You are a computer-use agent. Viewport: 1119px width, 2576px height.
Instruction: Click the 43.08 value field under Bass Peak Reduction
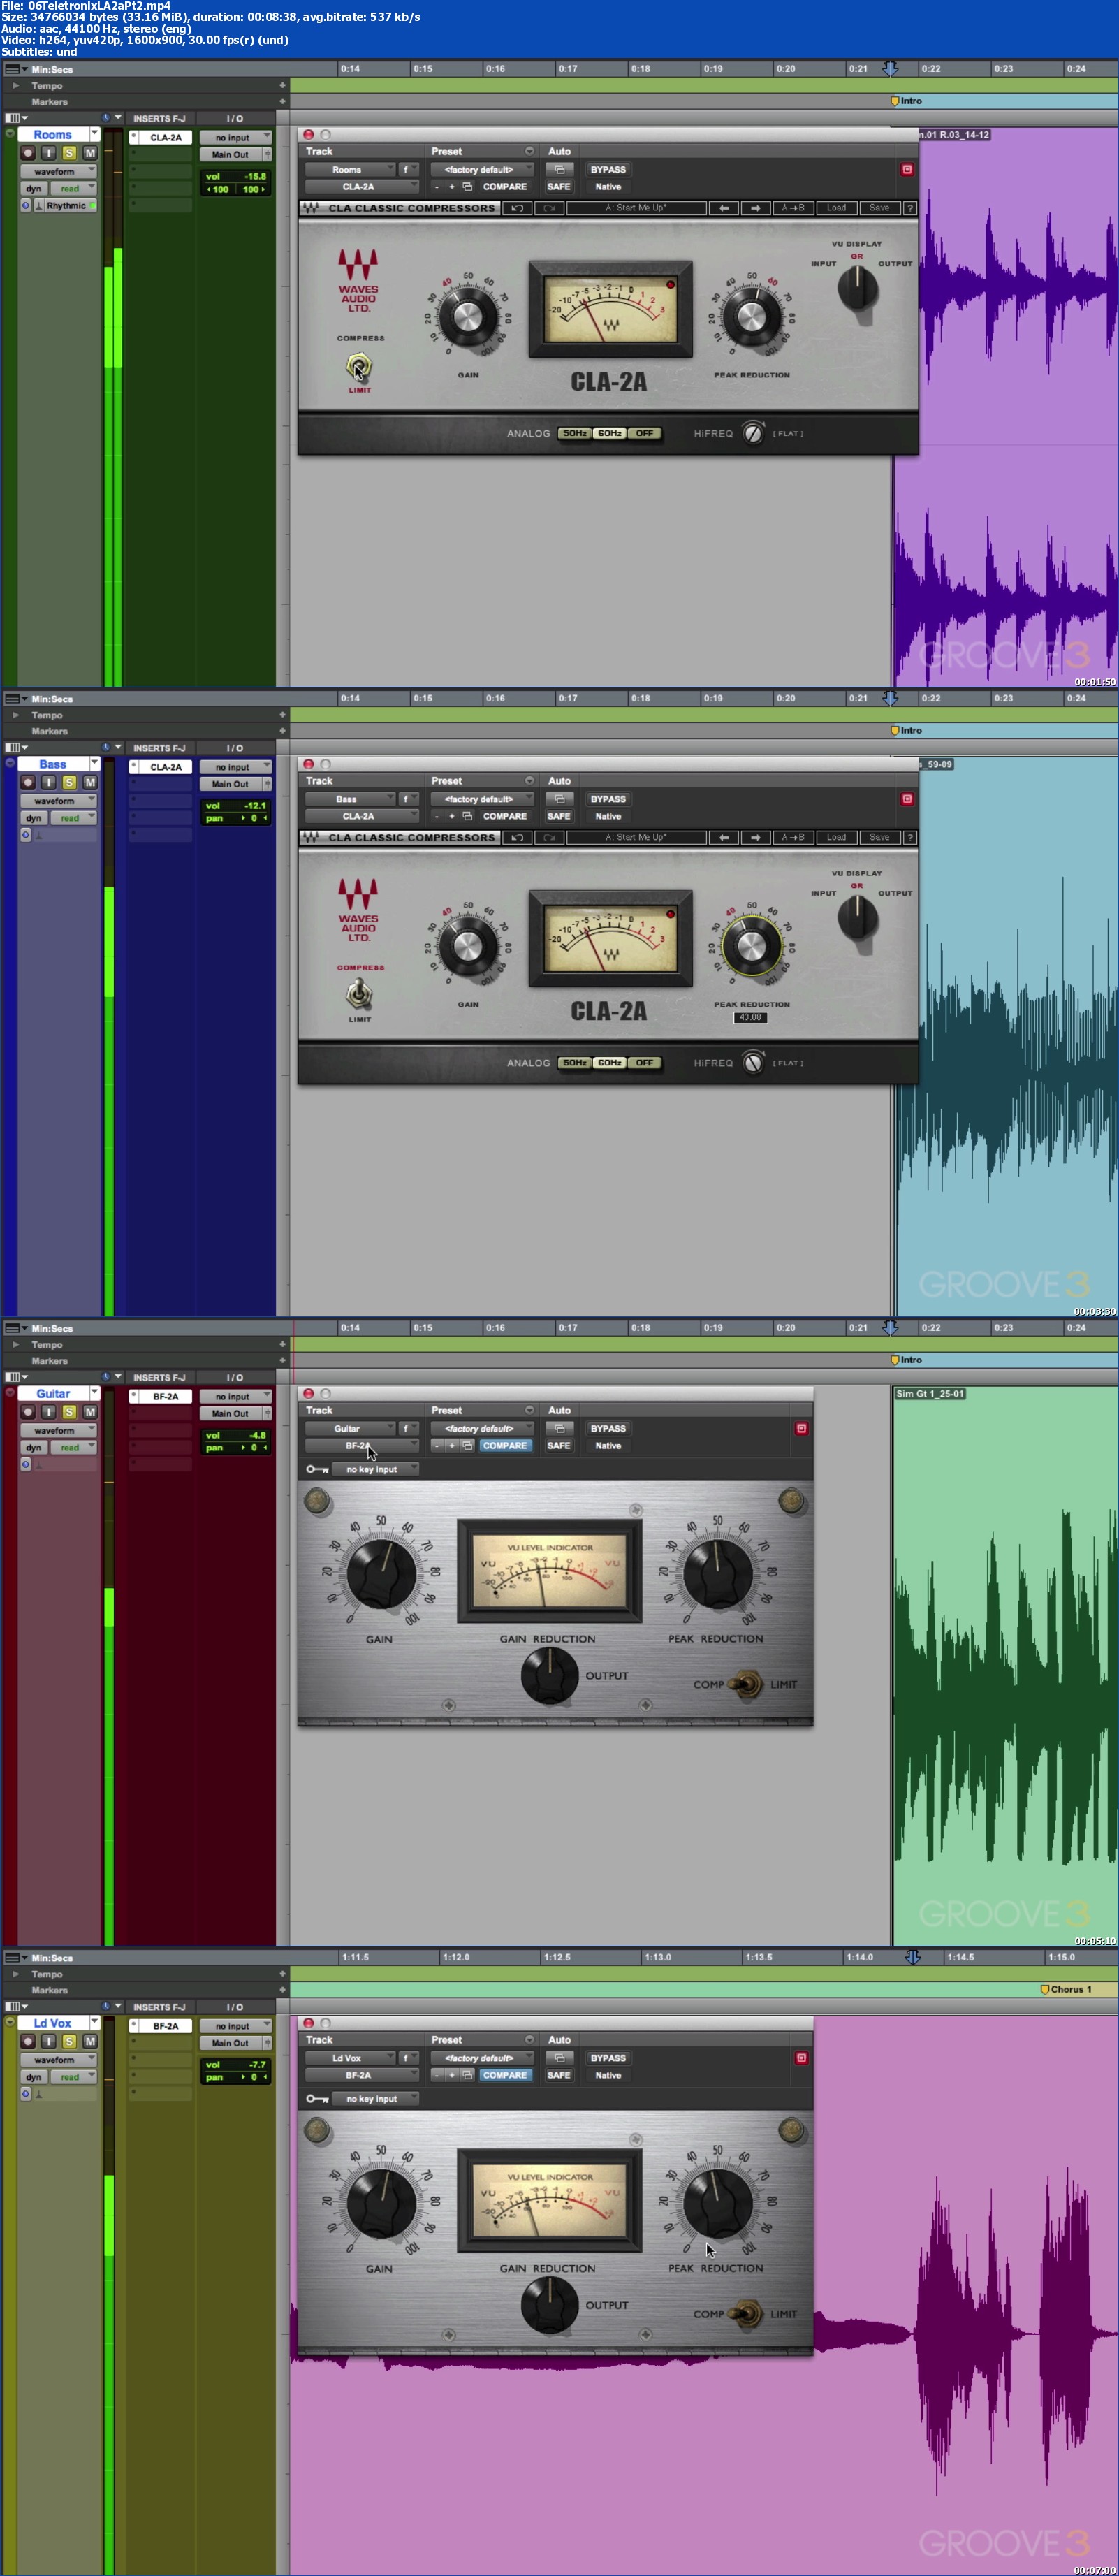(x=750, y=1017)
